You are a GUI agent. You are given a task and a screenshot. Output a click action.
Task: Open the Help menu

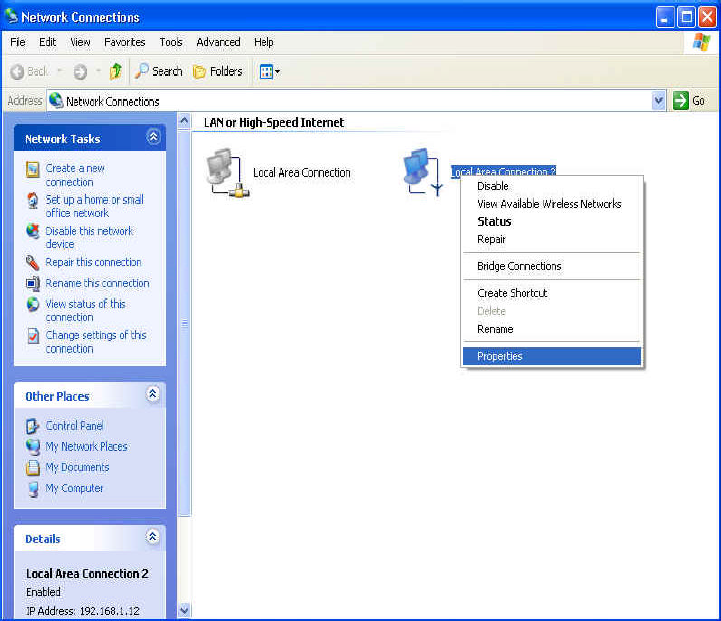pyautogui.click(x=264, y=42)
